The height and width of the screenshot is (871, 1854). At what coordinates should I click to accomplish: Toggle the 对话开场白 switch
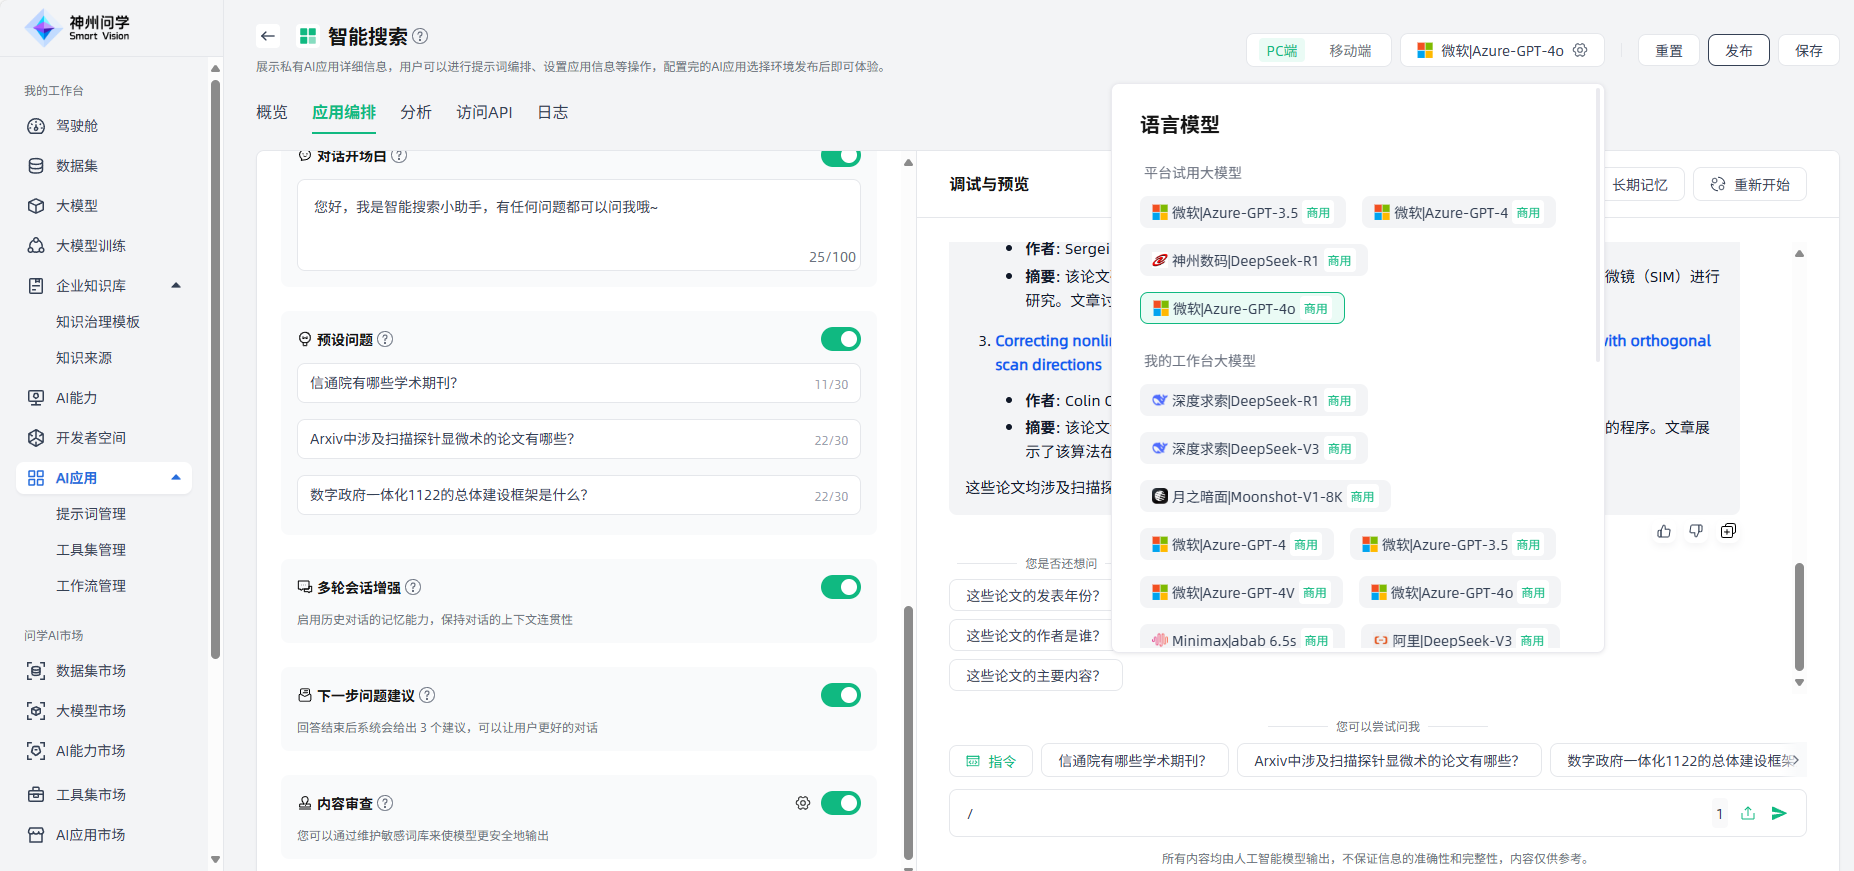pyautogui.click(x=841, y=156)
